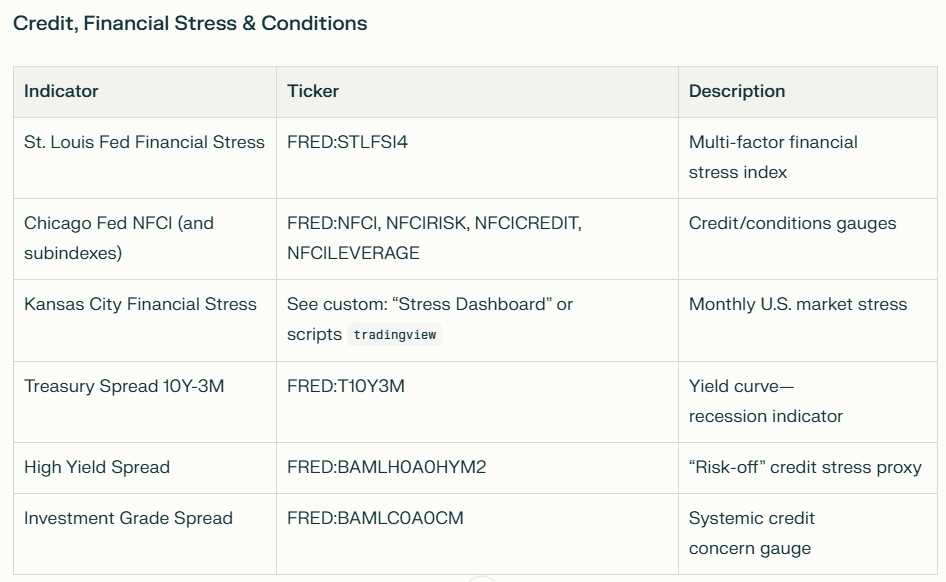Screen dimensions: 946x582
Task: Click the Chicago Fed NFCI indicator cell
Action: point(119,238)
